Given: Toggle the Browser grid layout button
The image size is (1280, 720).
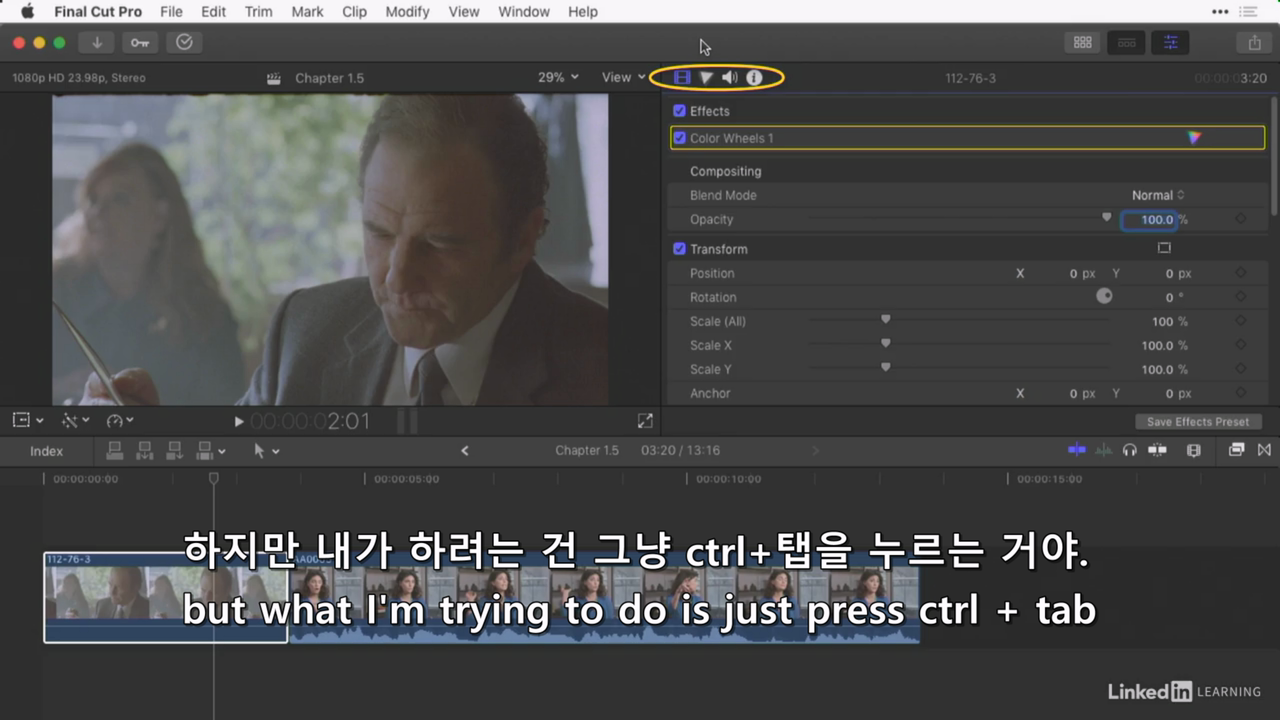Looking at the screenshot, I should (x=1082, y=42).
